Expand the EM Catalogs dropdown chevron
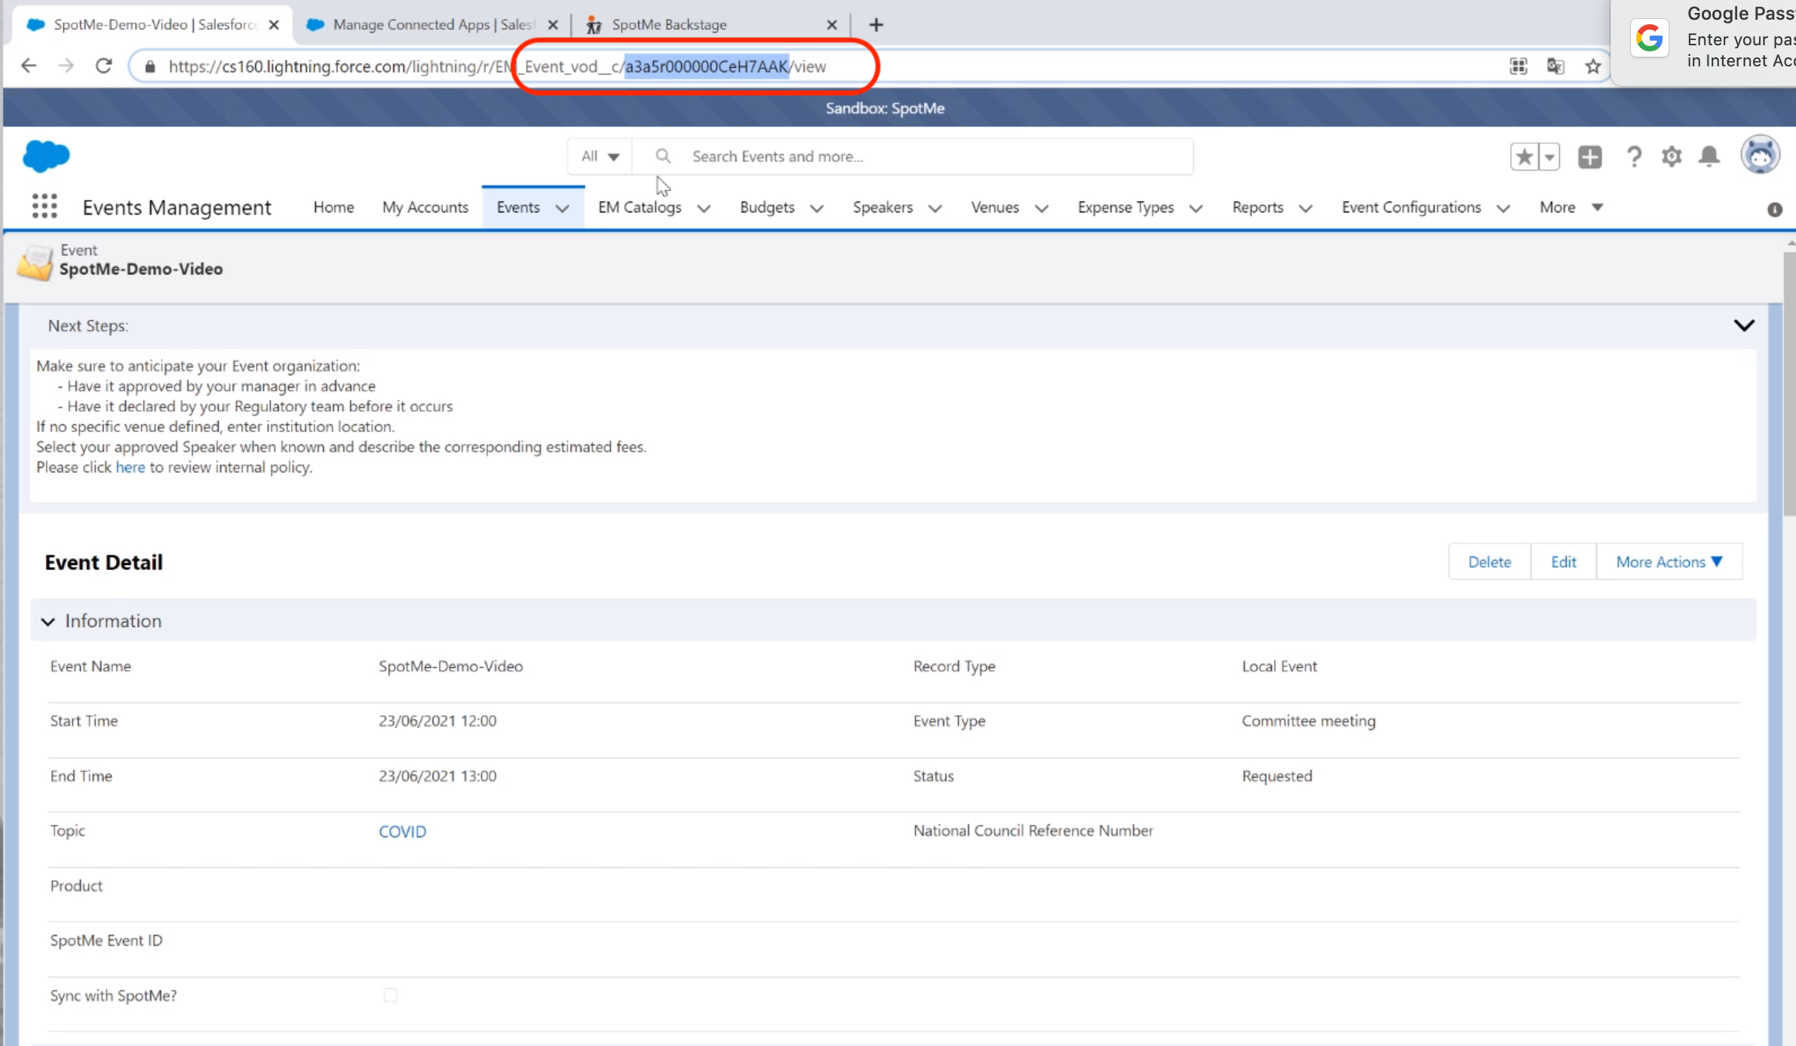The width and height of the screenshot is (1796, 1046). pos(704,208)
